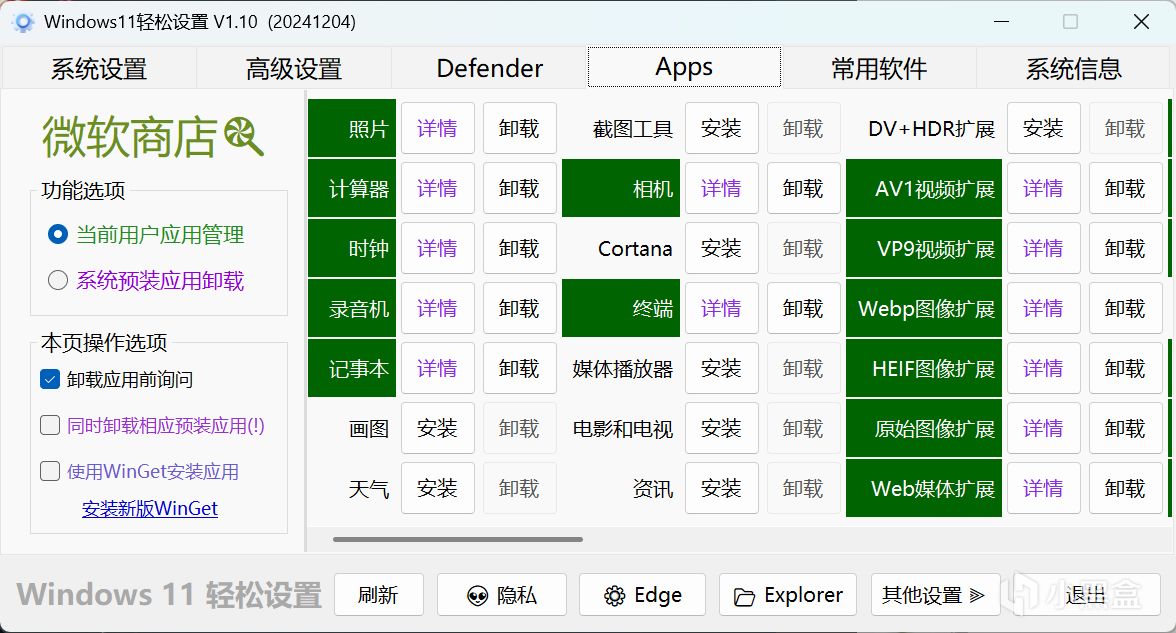View 详情 for 计算器
Image resolution: width=1176 pixels, height=633 pixels.
coord(437,188)
